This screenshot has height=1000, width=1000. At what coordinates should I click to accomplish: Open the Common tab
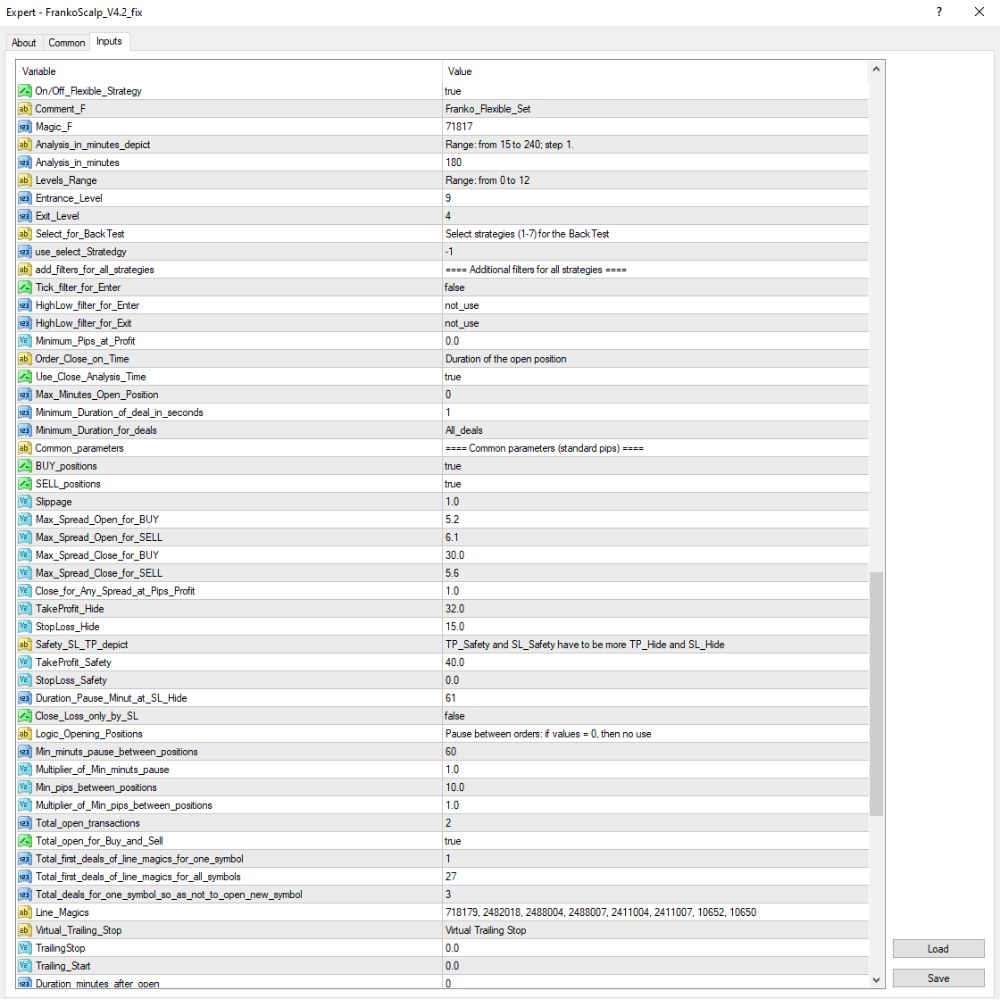click(x=66, y=42)
